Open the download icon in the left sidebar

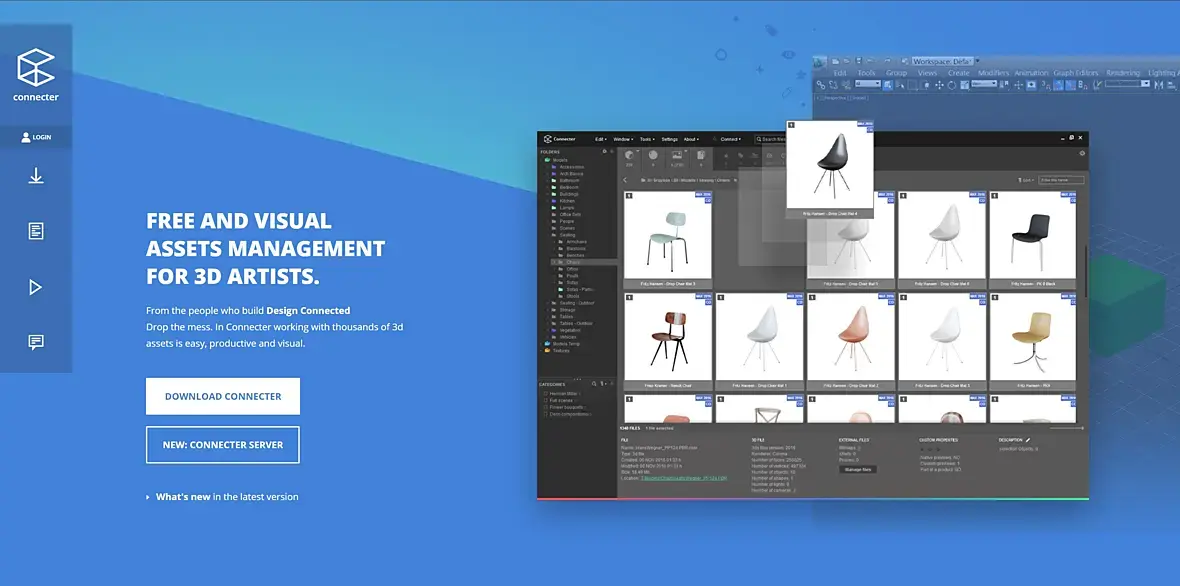[36, 176]
